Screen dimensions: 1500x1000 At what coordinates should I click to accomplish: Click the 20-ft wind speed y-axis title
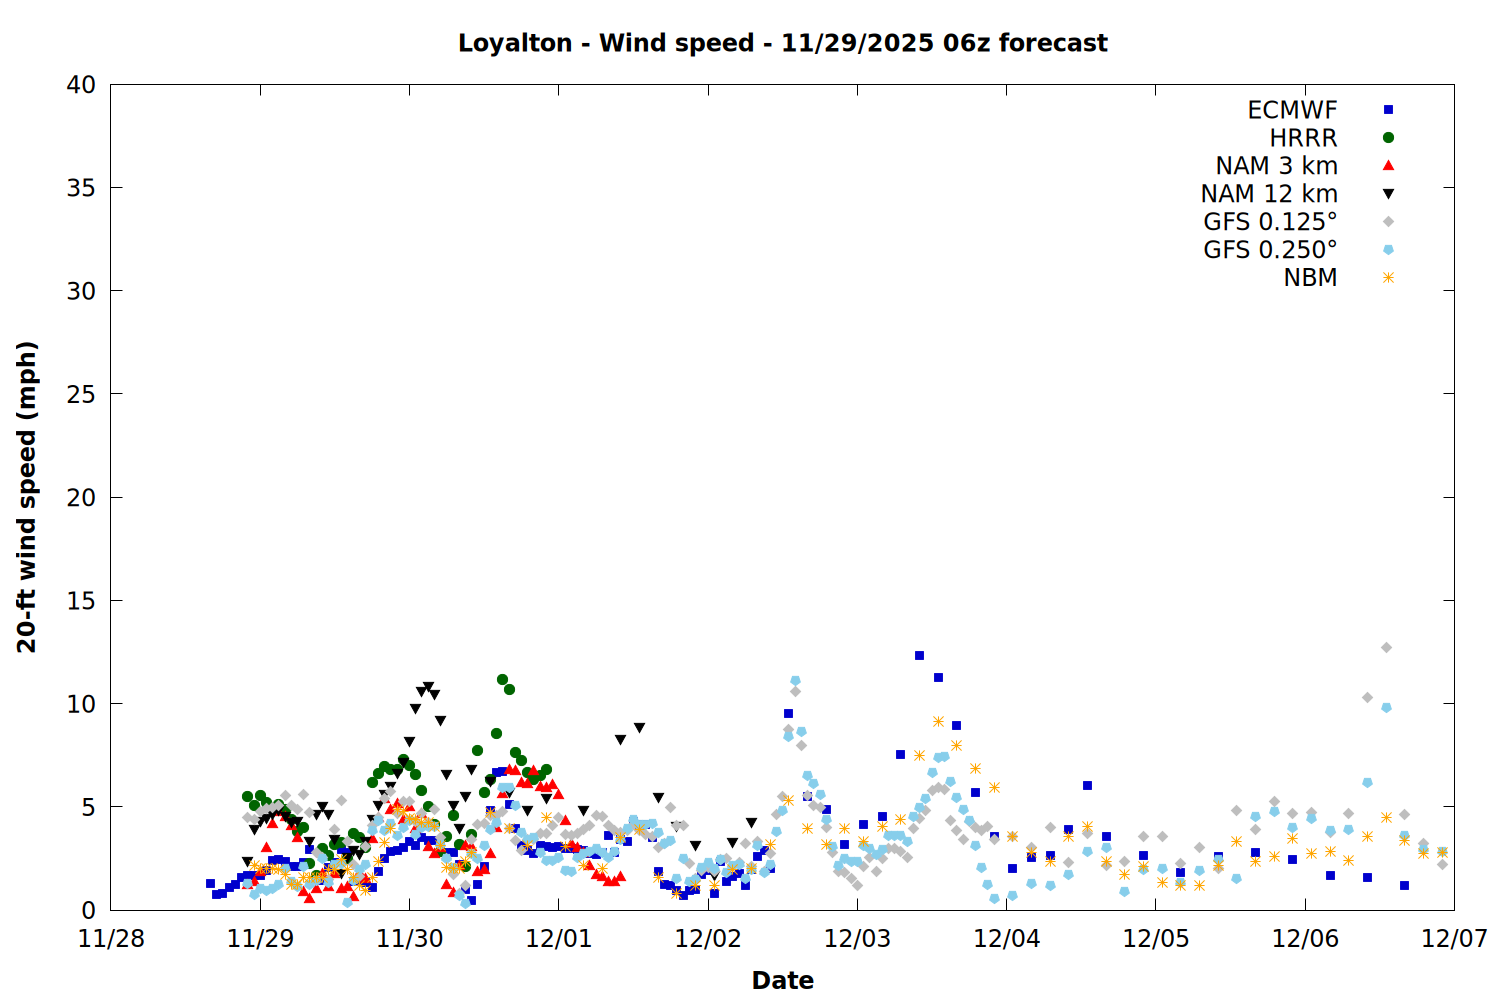tap(27, 497)
